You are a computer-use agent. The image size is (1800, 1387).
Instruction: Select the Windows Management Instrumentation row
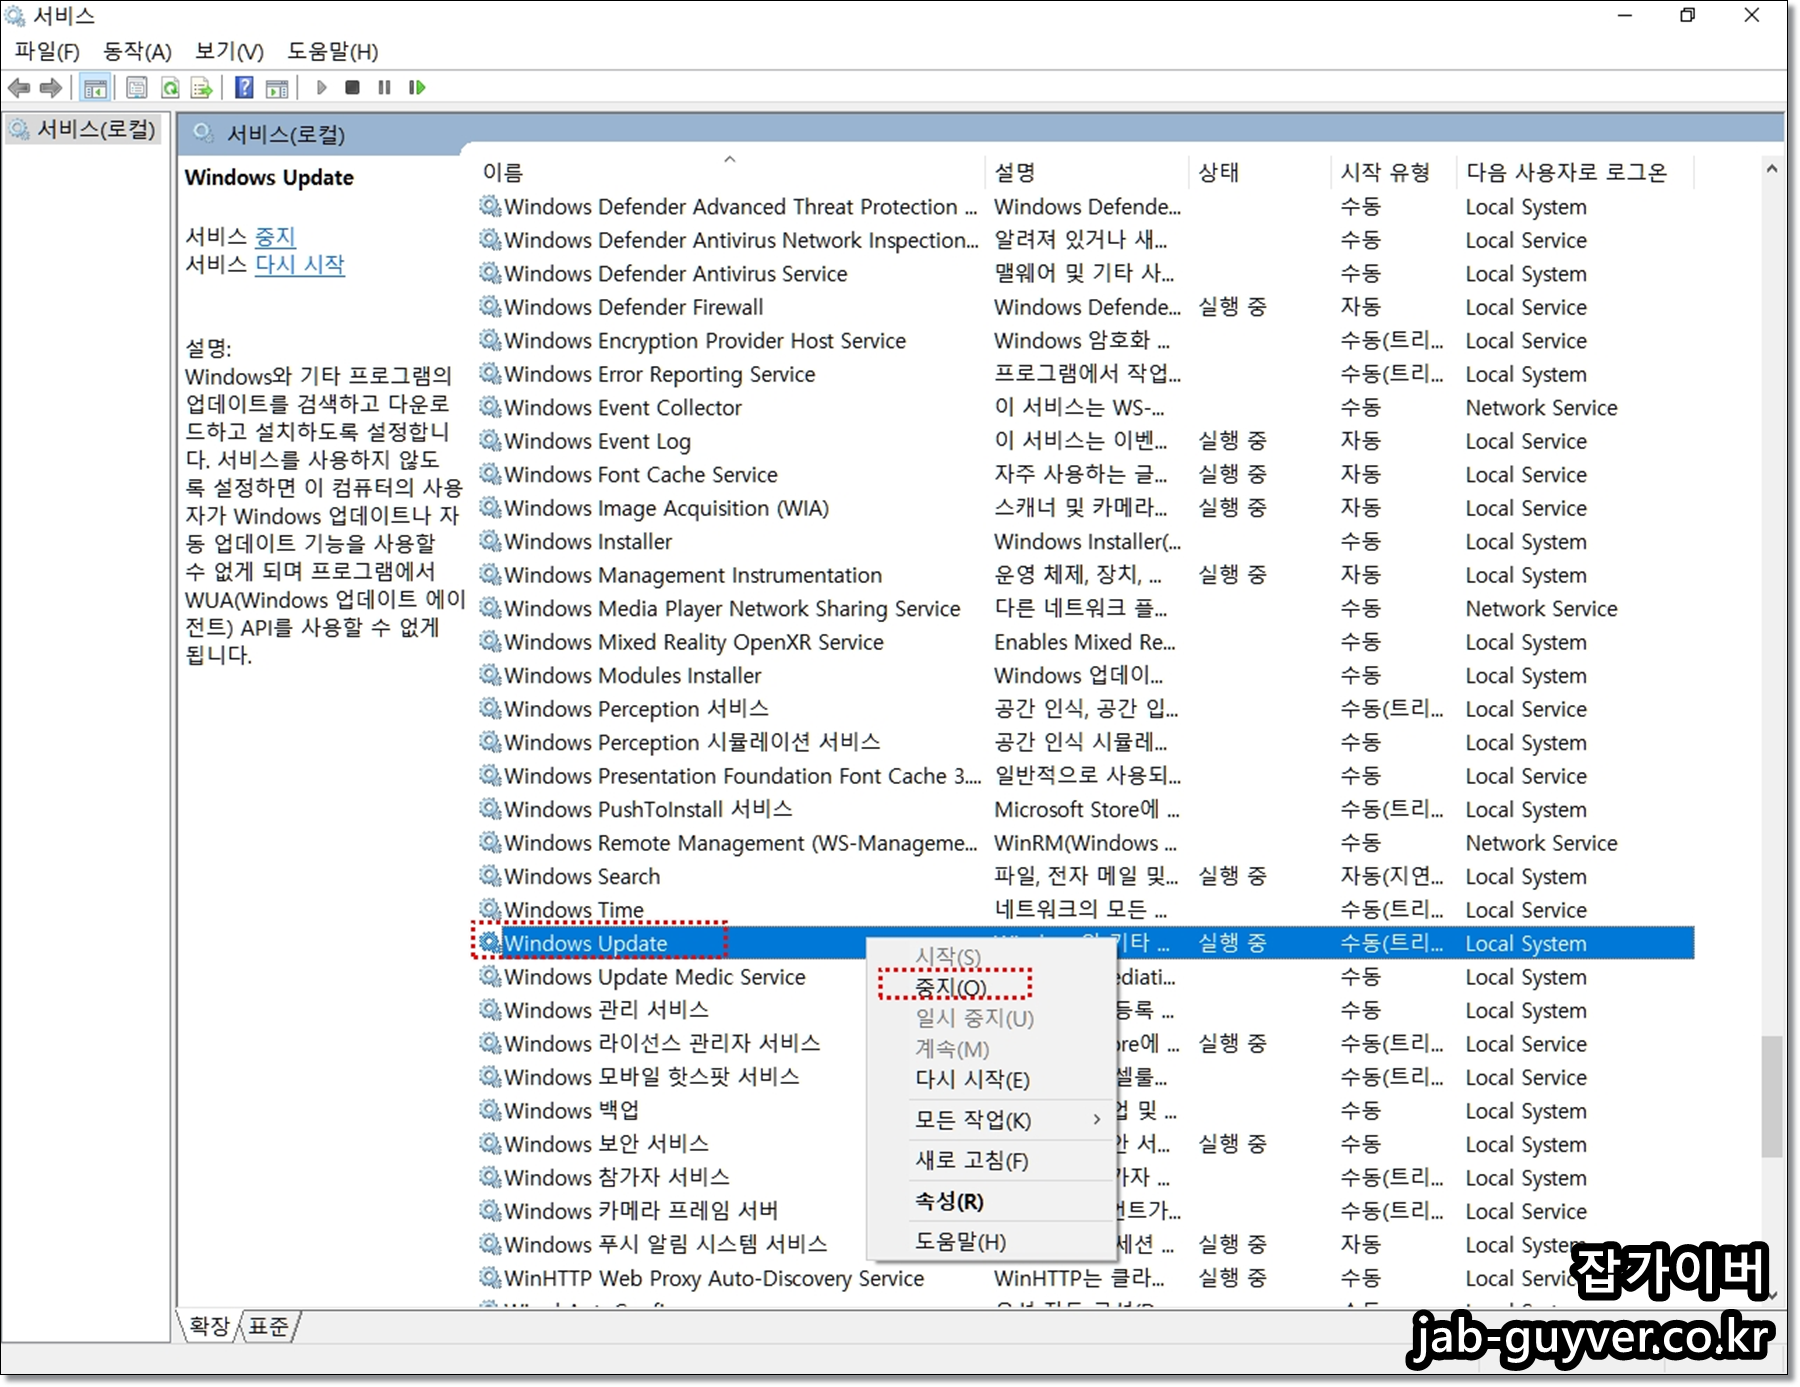[x=1085, y=575]
